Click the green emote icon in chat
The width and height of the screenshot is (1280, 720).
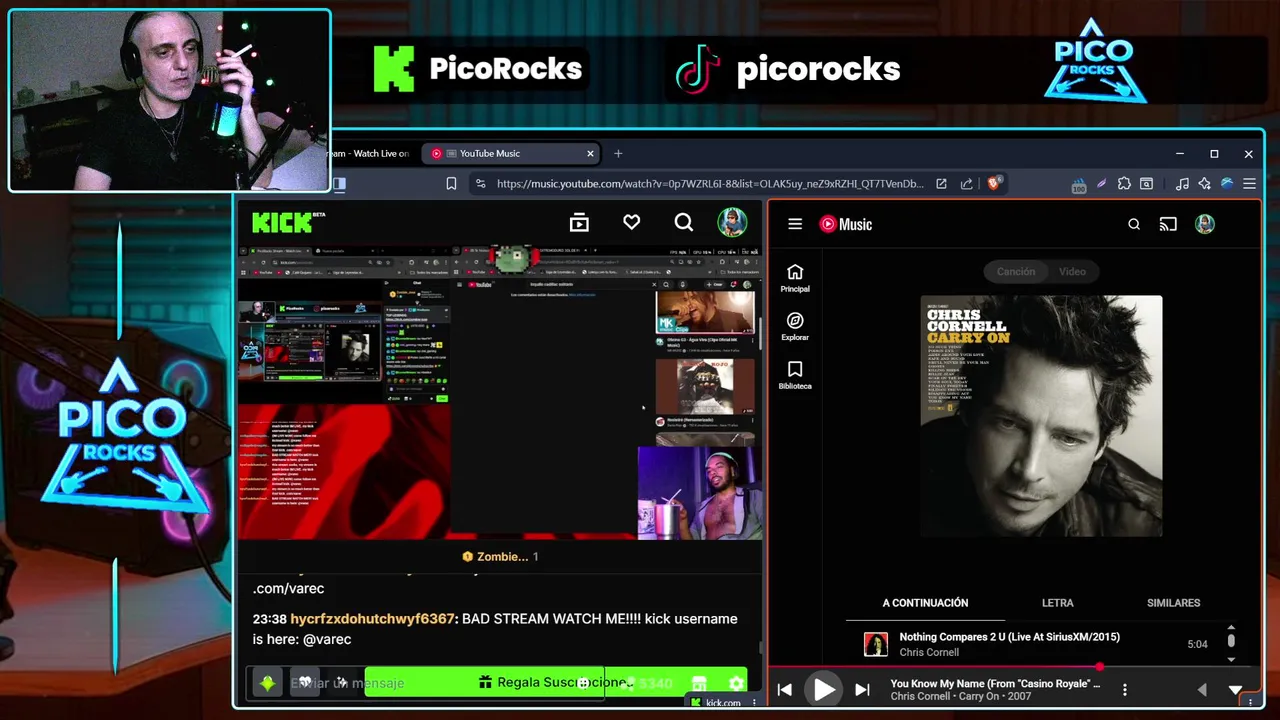click(268, 683)
